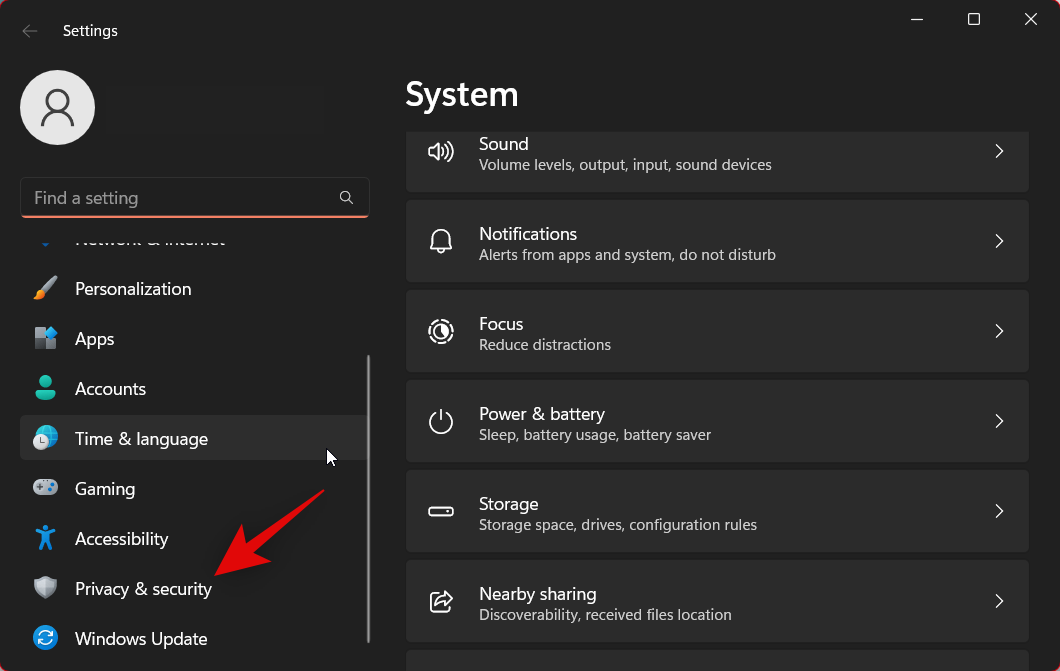Click the Windows Update sync icon
The width and height of the screenshot is (1060, 671).
(x=46, y=639)
